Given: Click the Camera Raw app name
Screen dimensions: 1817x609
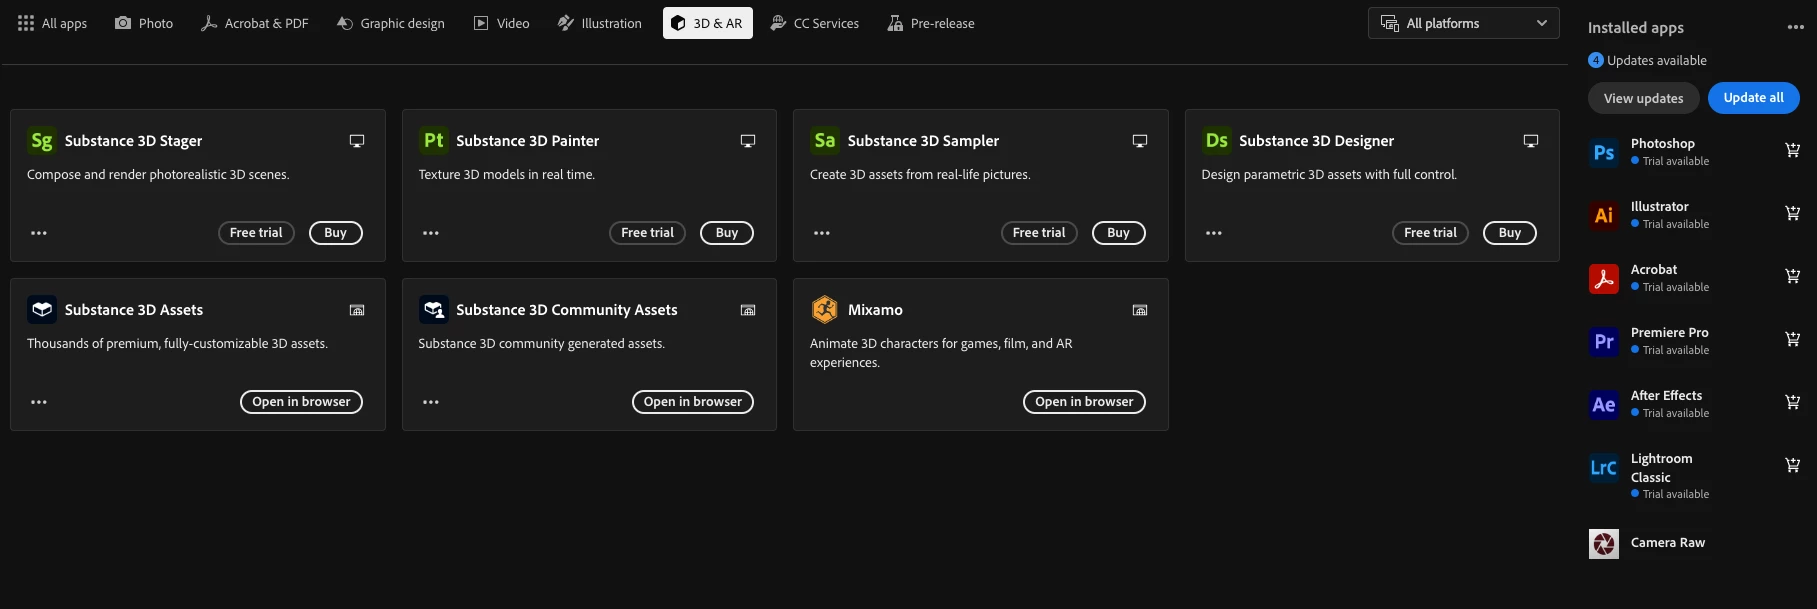Looking at the screenshot, I should coord(1668,543).
